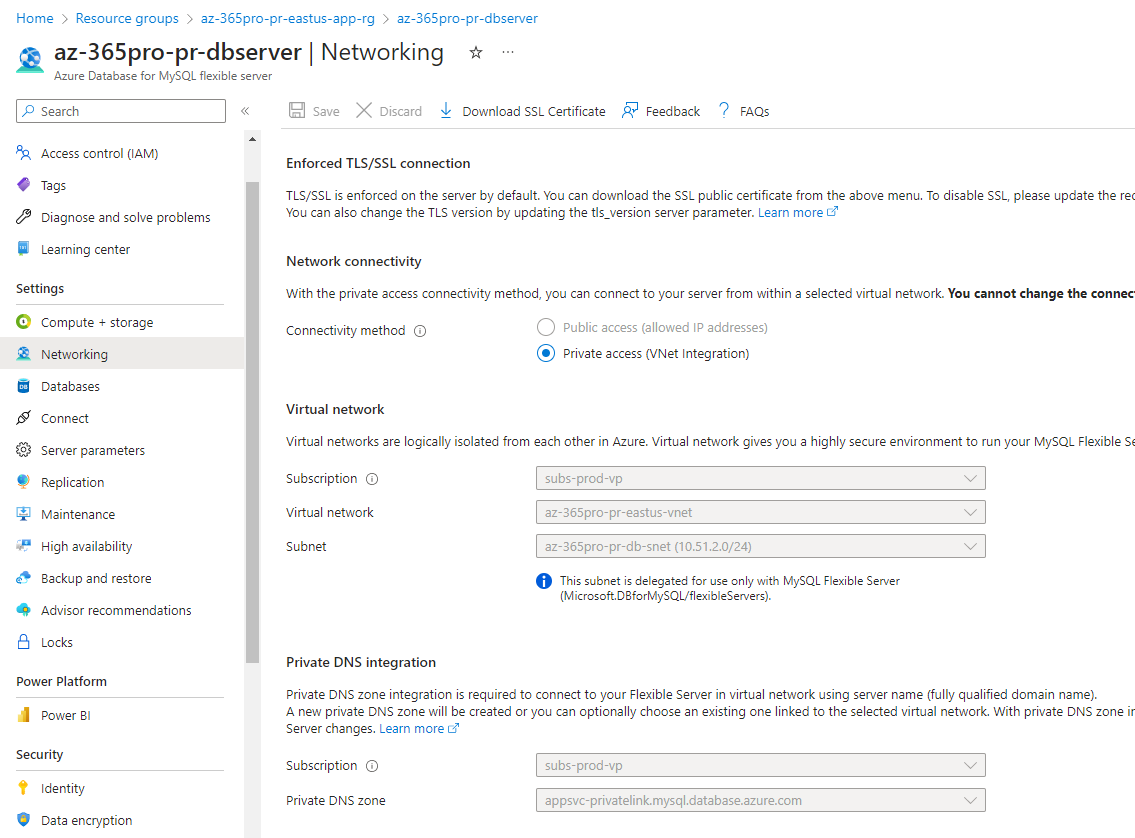The height and width of the screenshot is (838, 1135).
Task: Open Learn more link under TLS/SSL section
Action: click(x=798, y=213)
